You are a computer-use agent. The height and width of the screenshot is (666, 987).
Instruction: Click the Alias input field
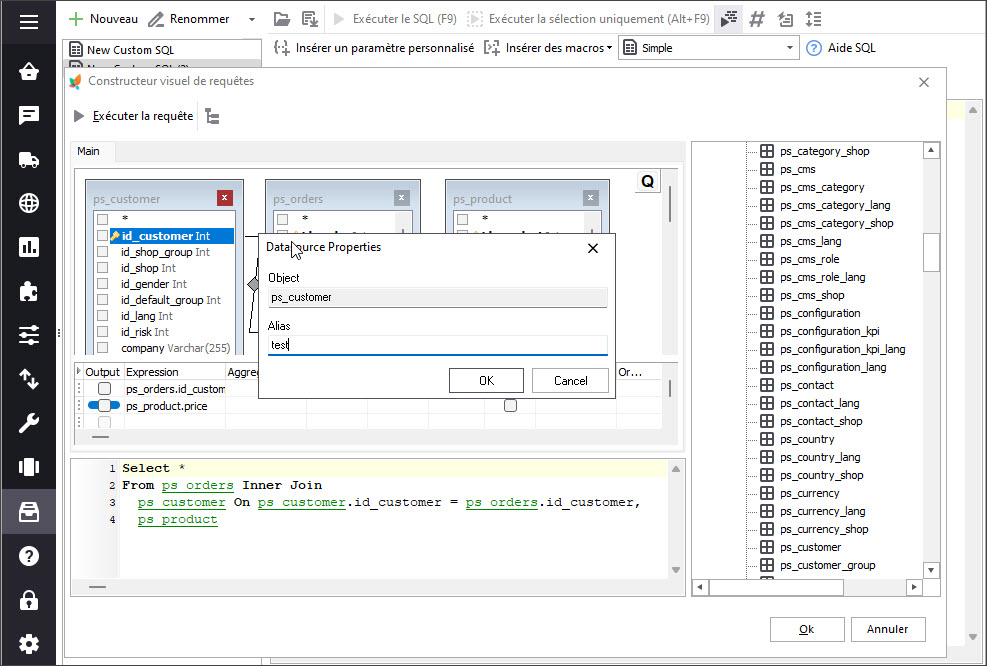[x=437, y=345]
